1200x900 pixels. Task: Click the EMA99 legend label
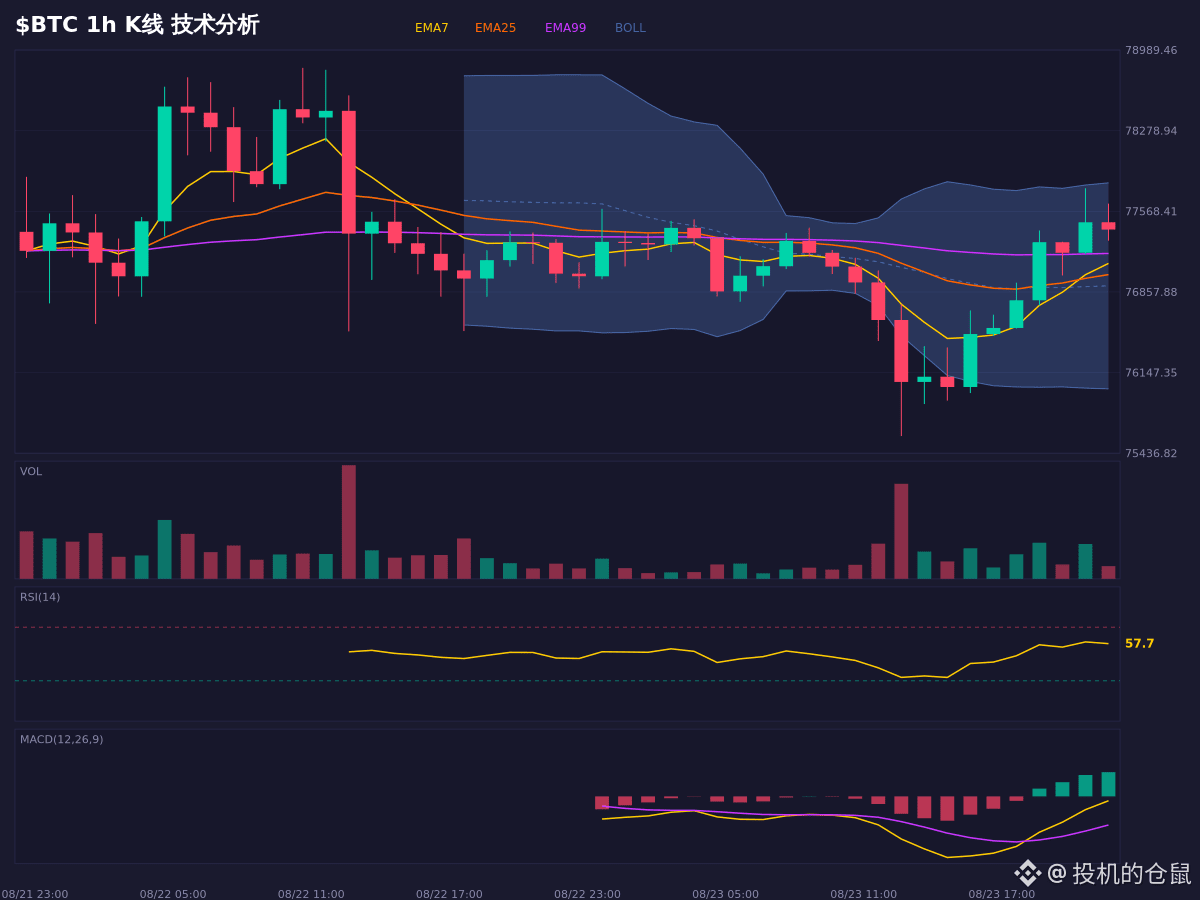566,28
